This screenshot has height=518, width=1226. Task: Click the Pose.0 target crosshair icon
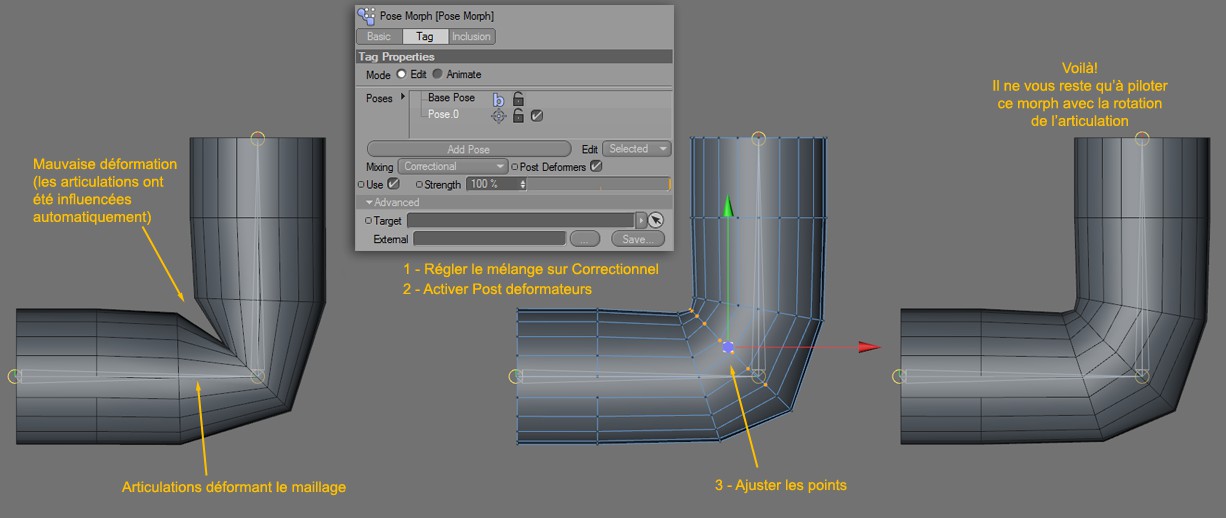[x=498, y=116]
